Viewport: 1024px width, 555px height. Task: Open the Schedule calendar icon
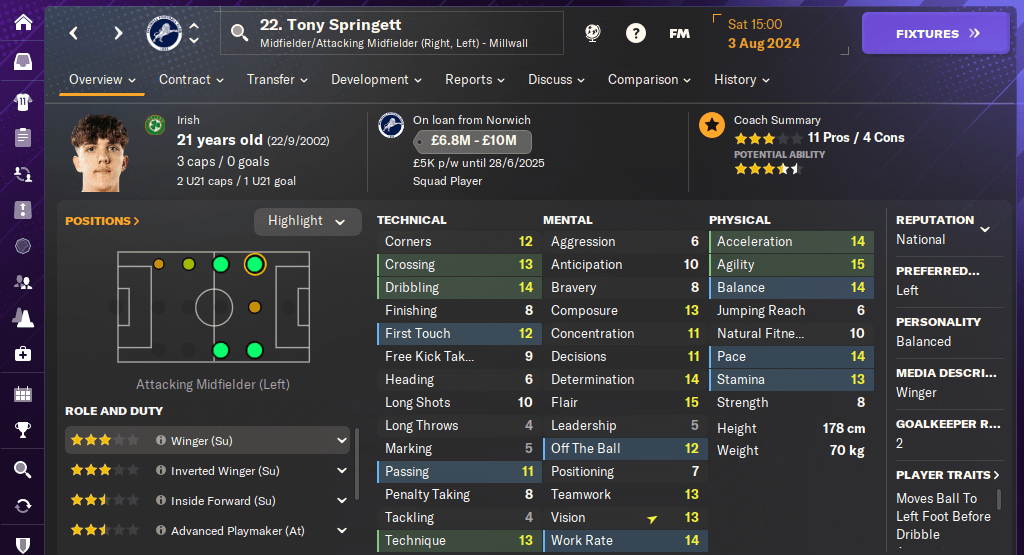click(22, 393)
